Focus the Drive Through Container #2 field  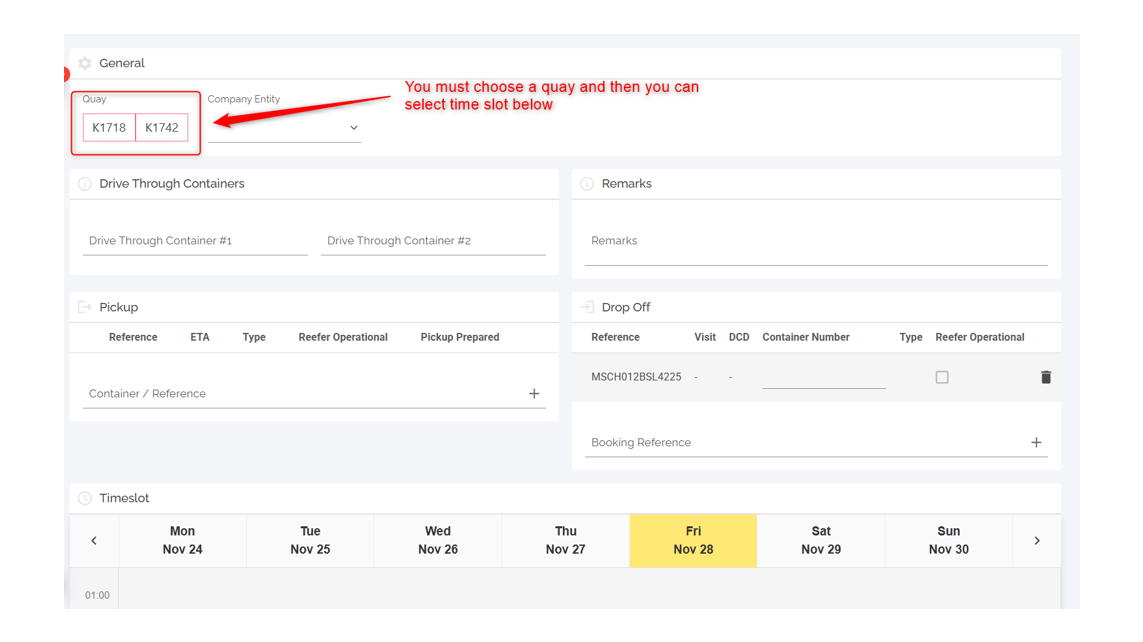[x=432, y=241]
